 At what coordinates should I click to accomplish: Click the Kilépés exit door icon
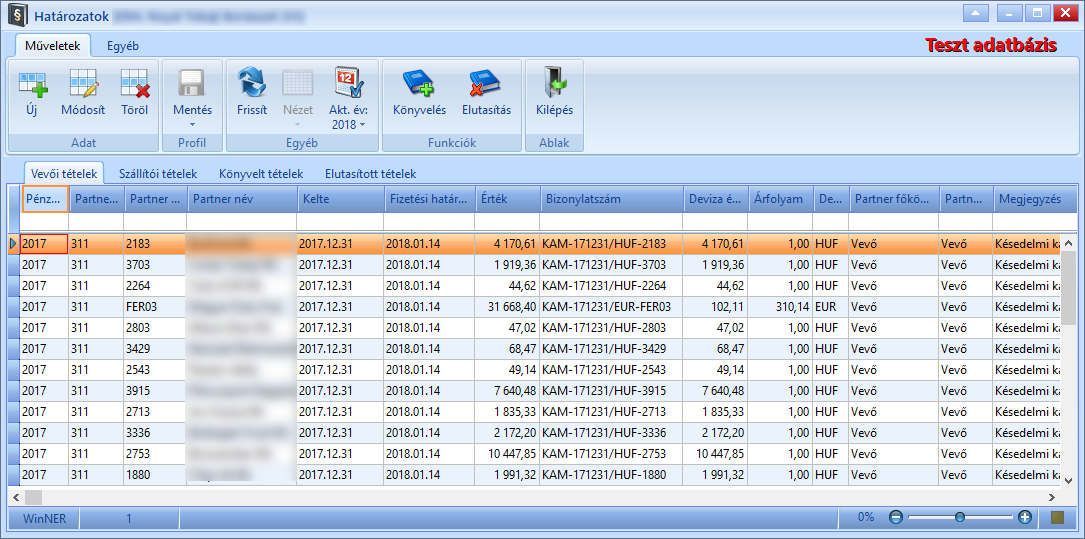coord(554,83)
